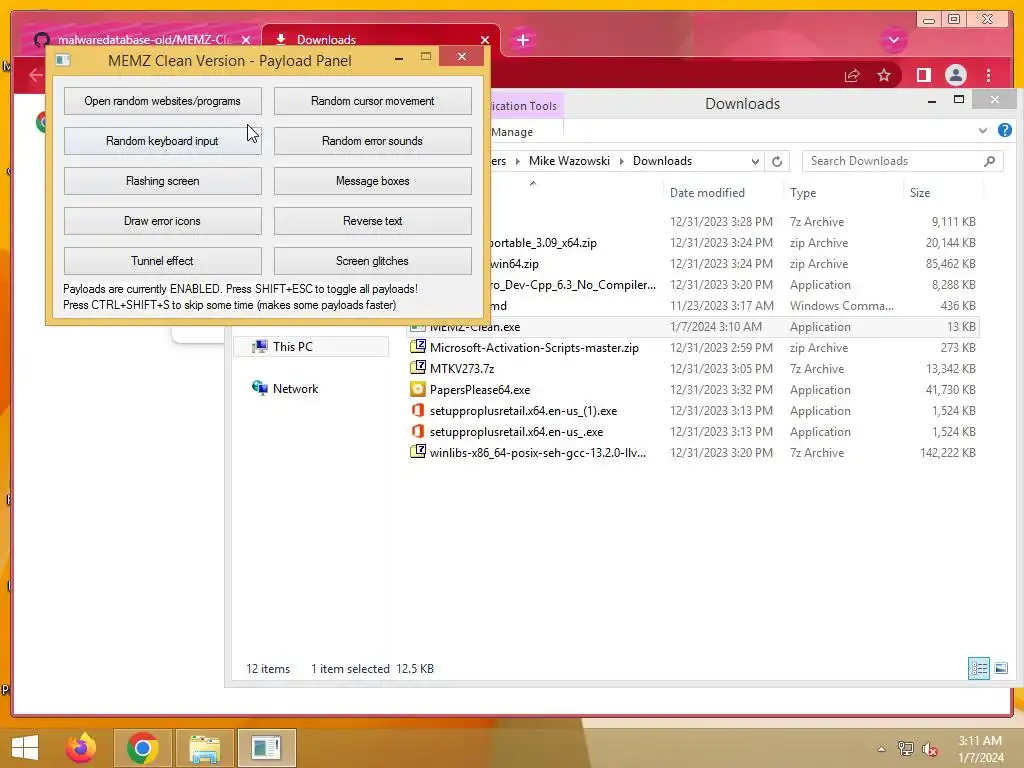Click the share page icon in Chrome
This screenshot has width=1024, height=768.
coord(852,76)
